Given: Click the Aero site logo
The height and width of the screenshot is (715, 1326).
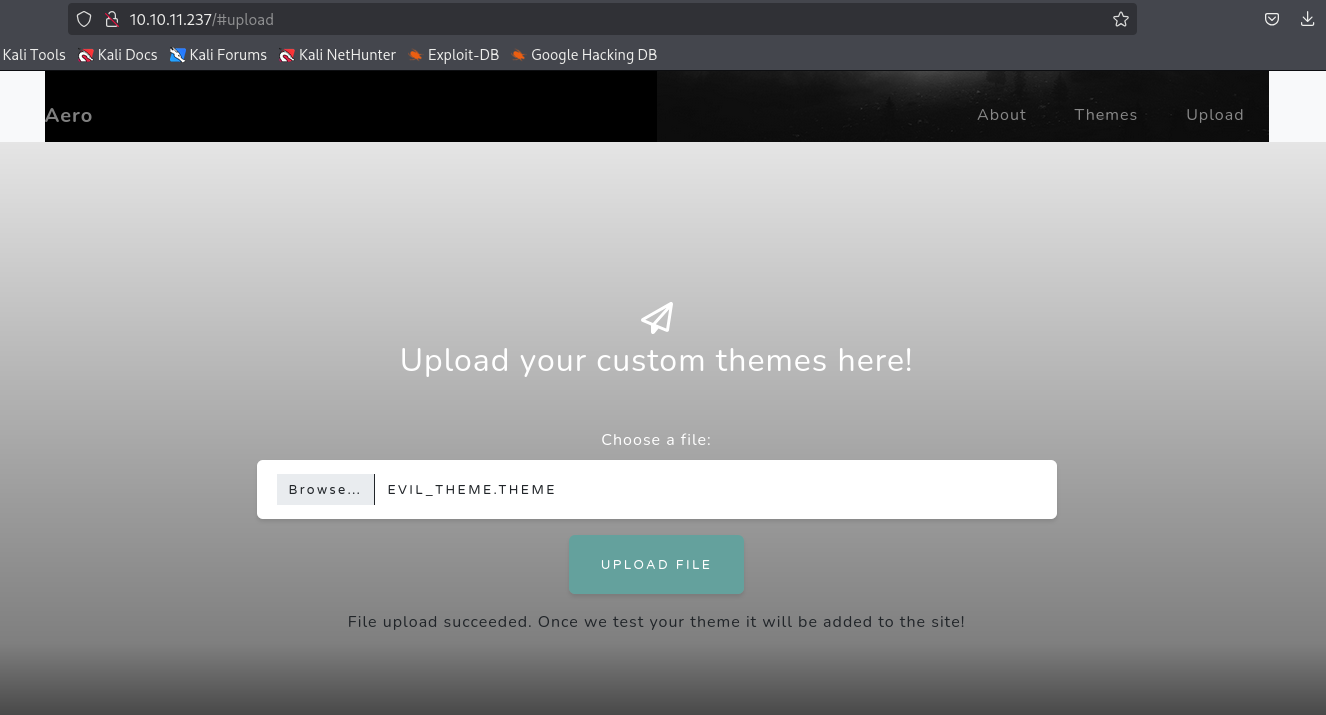Looking at the screenshot, I should coord(69,115).
